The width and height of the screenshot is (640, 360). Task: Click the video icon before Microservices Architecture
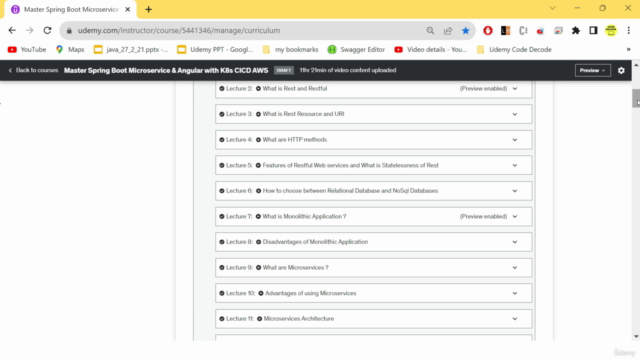tap(260, 319)
